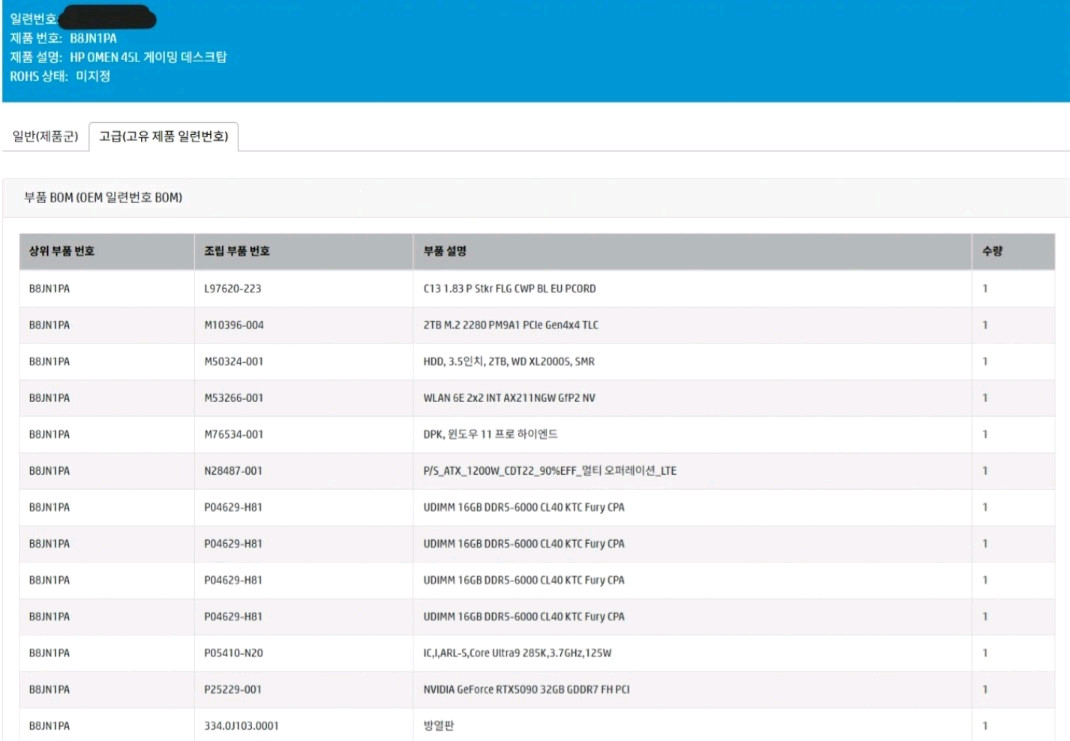The height and width of the screenshot is (741, 1070).
Task: Select the DPK 윈도우 11 프로 description
Action: point(491,435)
